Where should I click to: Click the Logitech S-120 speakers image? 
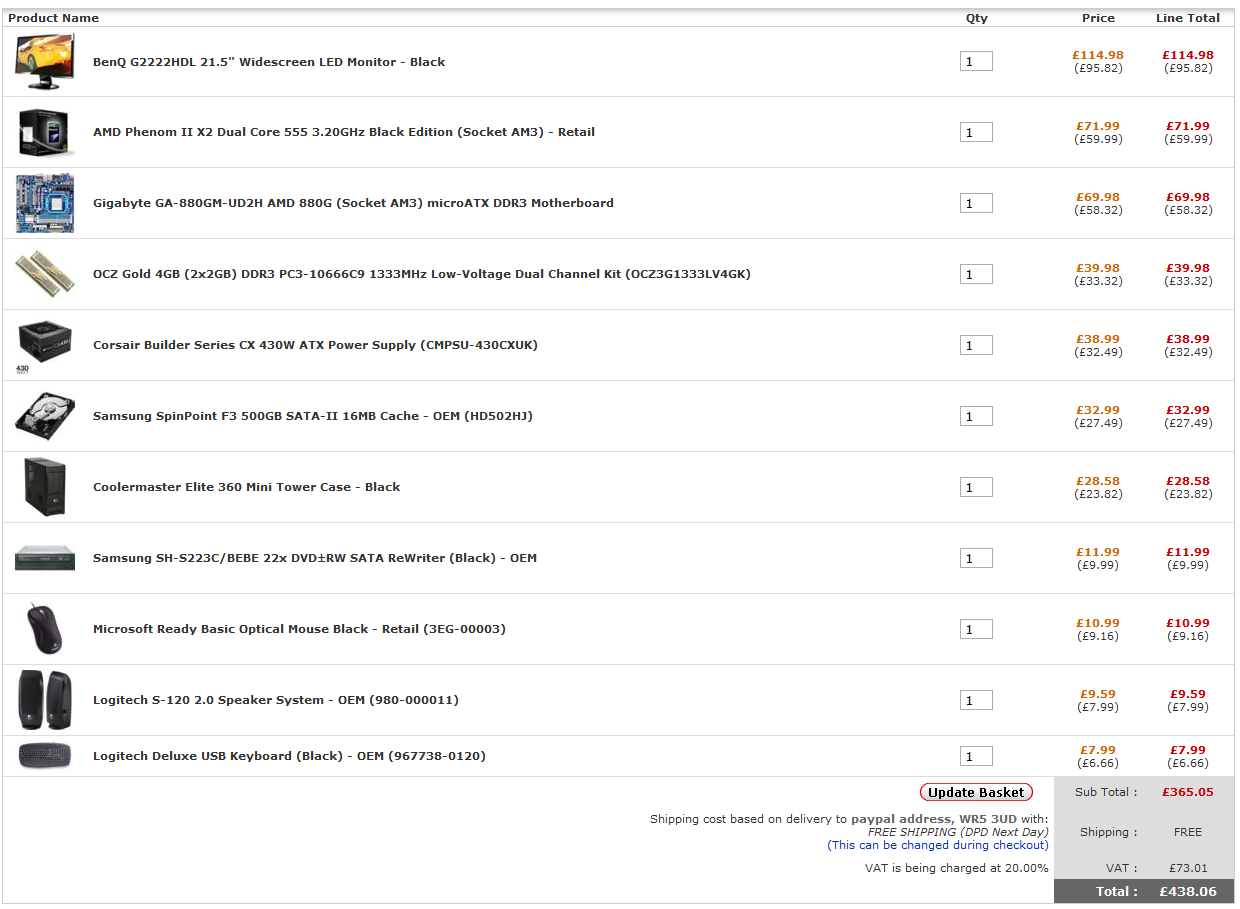(x=45, y=700)
